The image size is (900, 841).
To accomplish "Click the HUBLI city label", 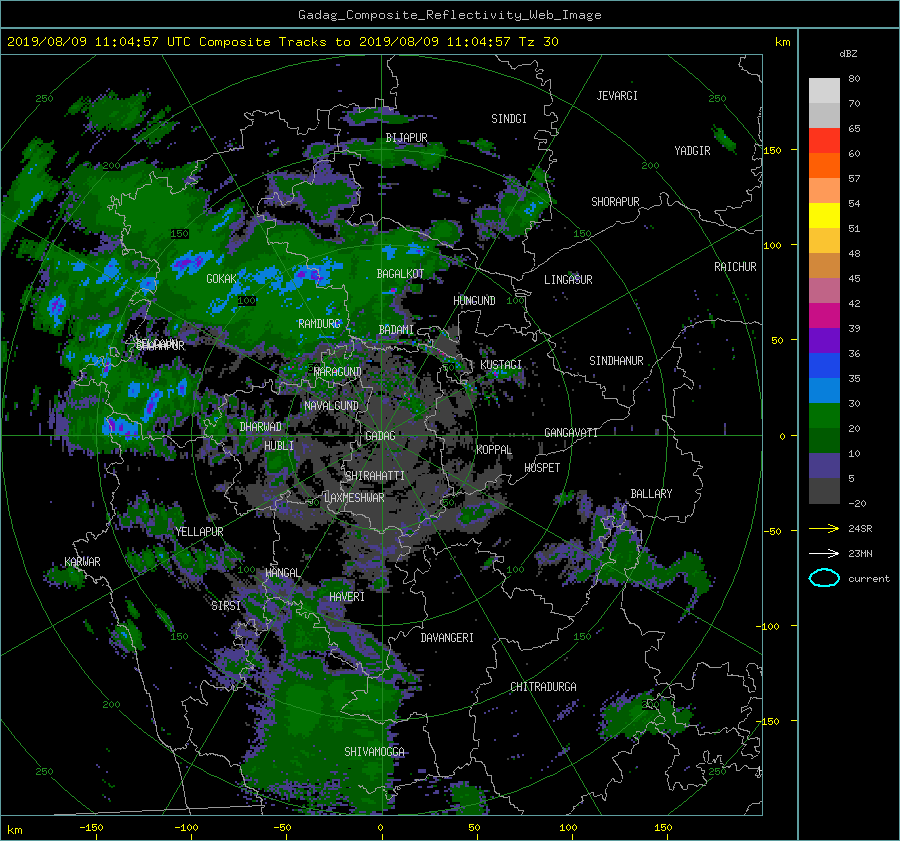I will pyautogui.click(x=279, y=446).
